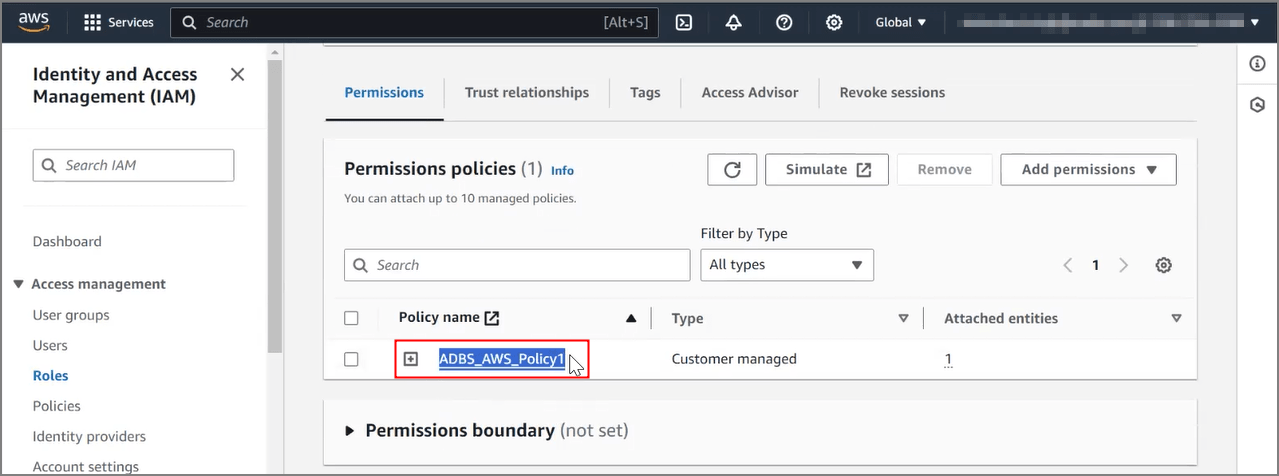Expand the Permissions boundary section
Image resolution: width=1279 pixels, height=476 pixels.
[350, 431]
